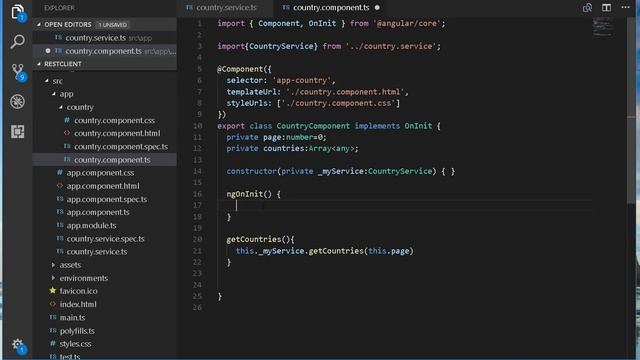The width and height of the screenshot is (640, 360).
Task: Open the More Actions ellipsis menu
Action: point(625,7)
